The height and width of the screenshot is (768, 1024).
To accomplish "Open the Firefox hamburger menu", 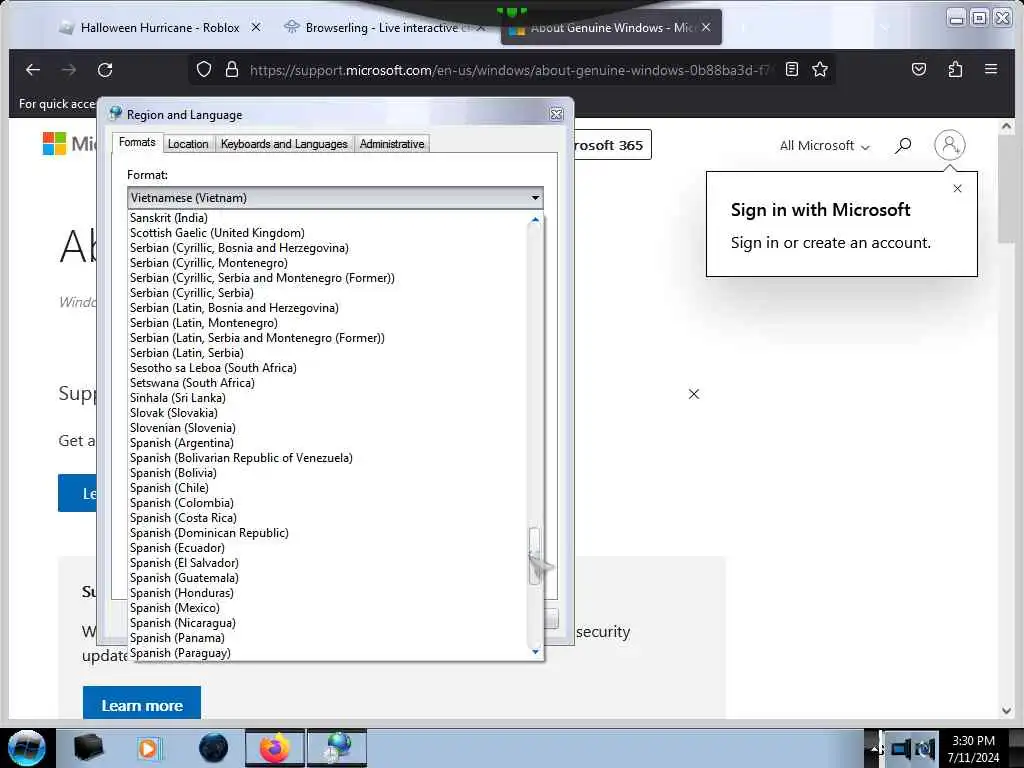I will click(991, 69).
